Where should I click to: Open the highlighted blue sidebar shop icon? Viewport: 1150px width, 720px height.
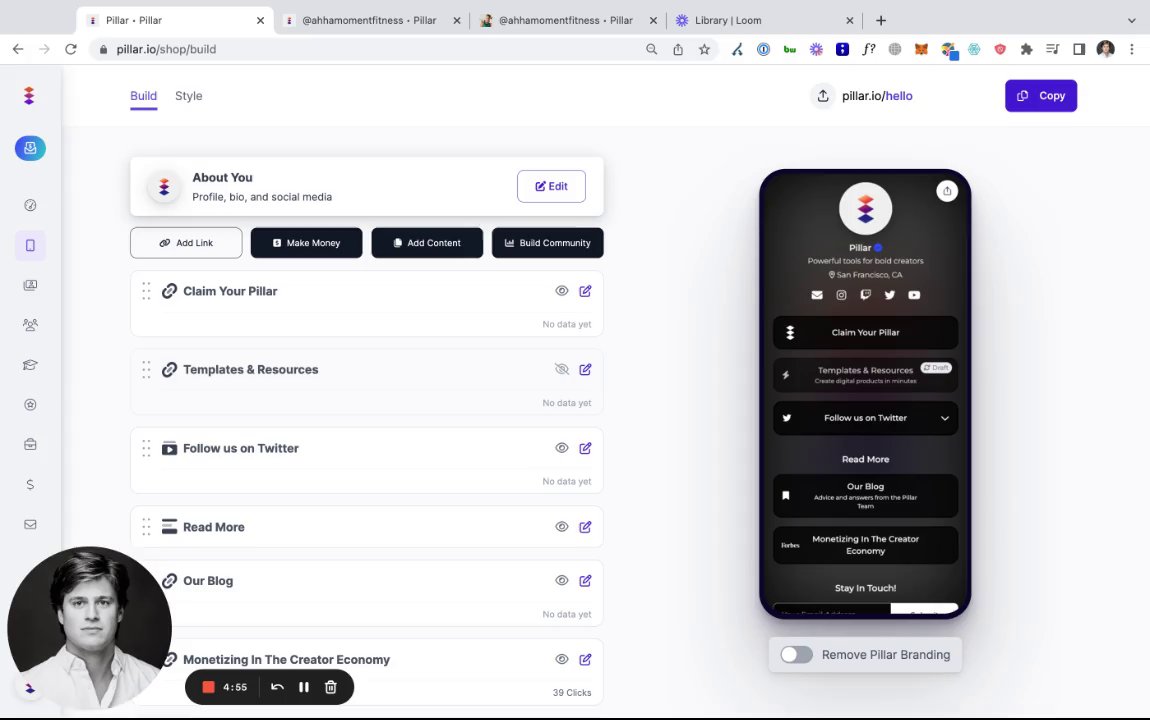point(30,148)
